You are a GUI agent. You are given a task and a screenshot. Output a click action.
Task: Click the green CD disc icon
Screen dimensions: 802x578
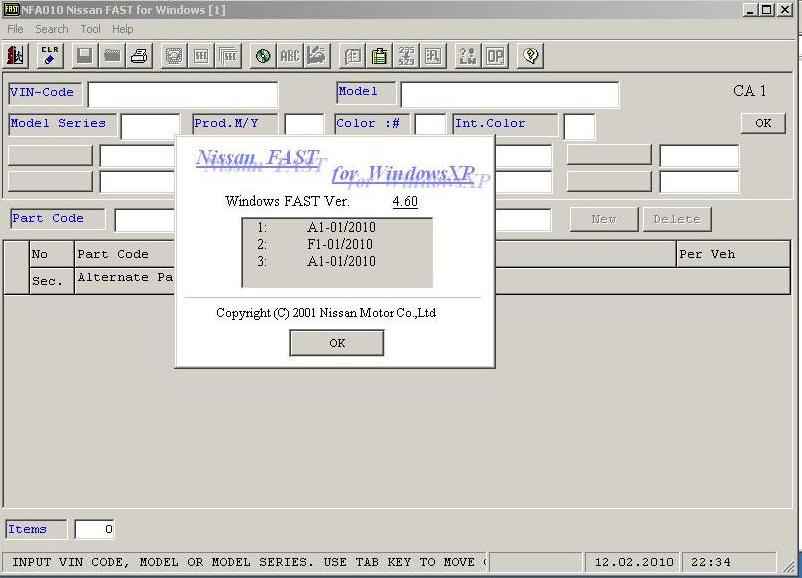click(x=263, y=55)
